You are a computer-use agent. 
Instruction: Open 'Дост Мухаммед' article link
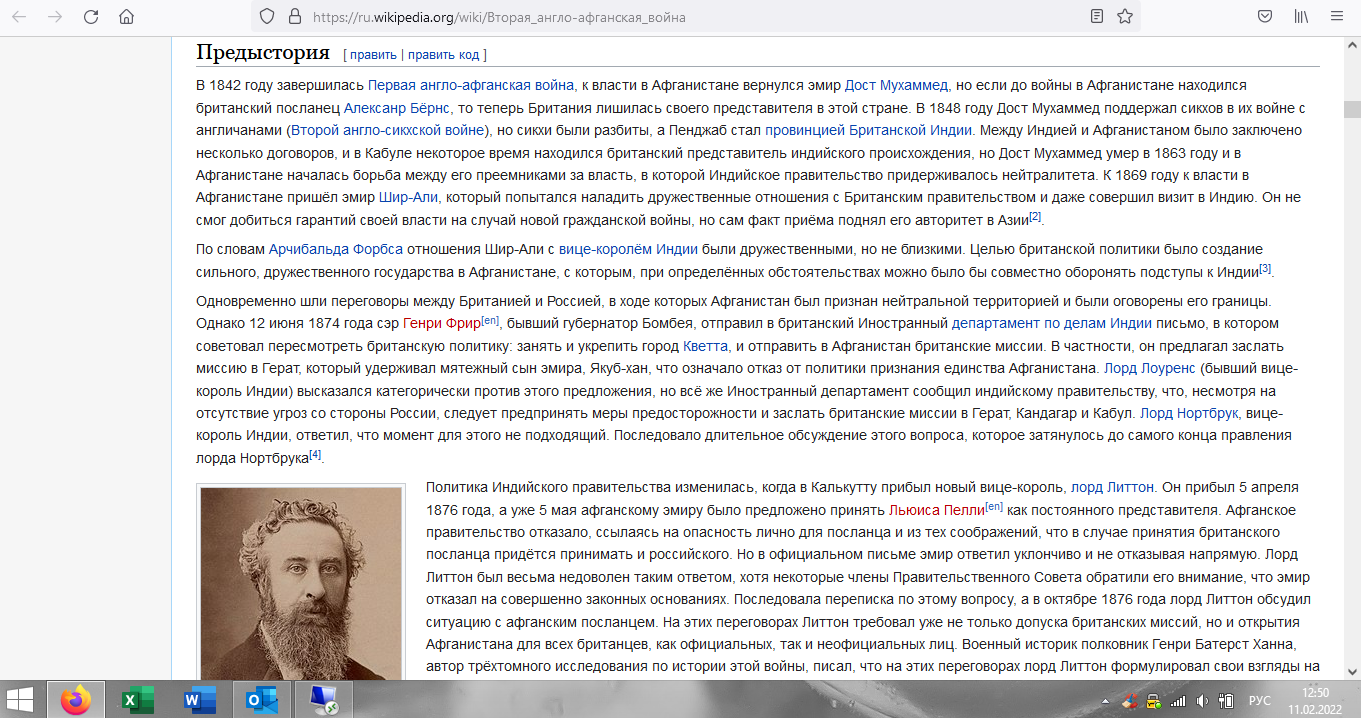click(x=898, y=85)
